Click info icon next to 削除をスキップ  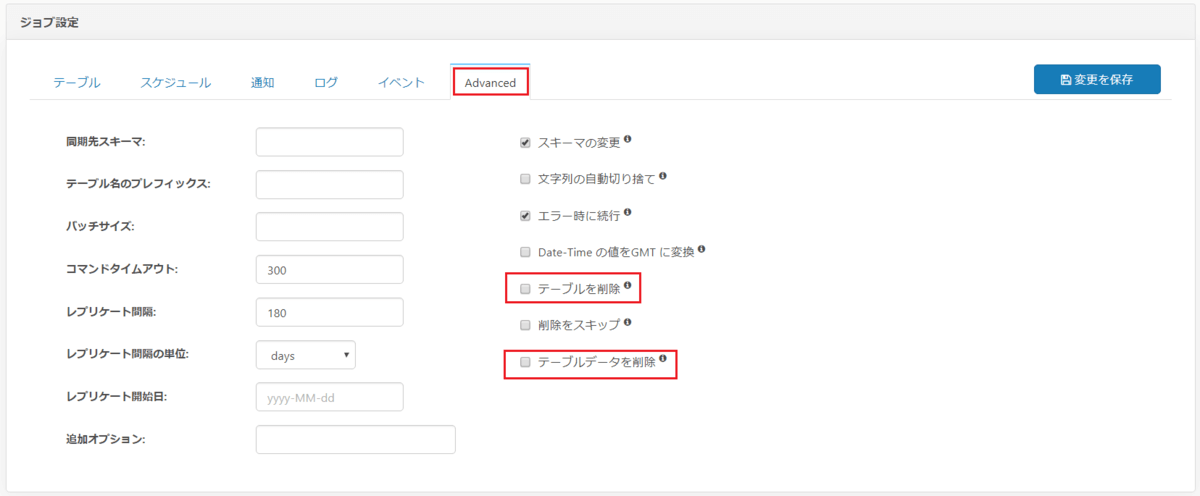click(628, 322)
